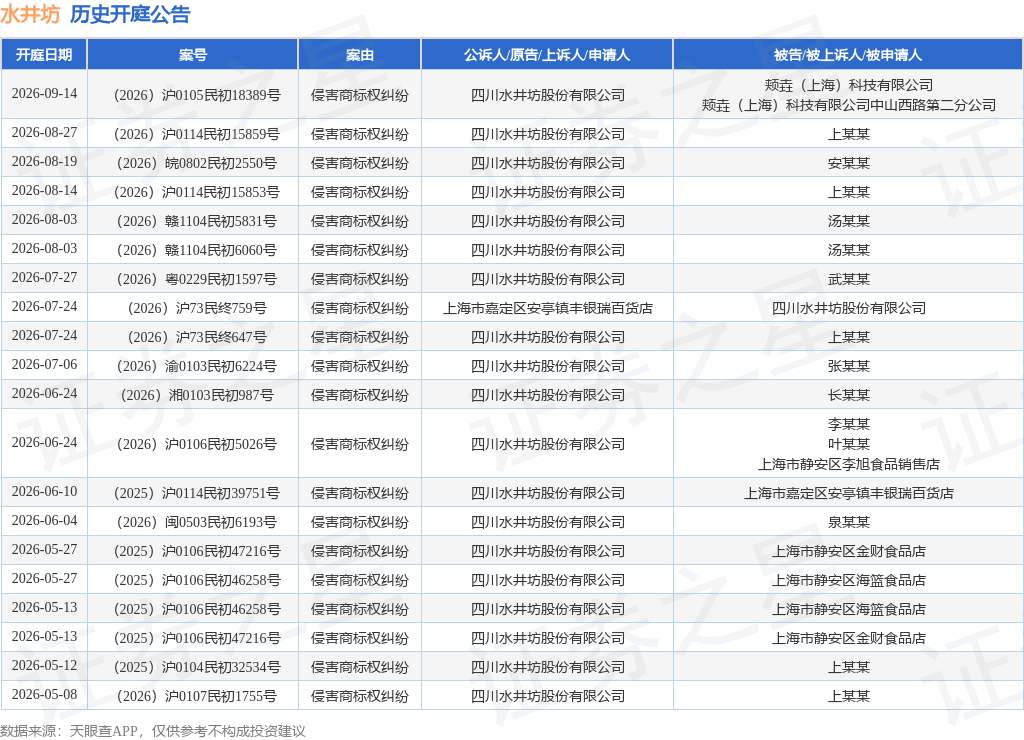The image size is (1024, 740).
Task: Click the 开庭日期 column header
Action: (x=44, y=55)
